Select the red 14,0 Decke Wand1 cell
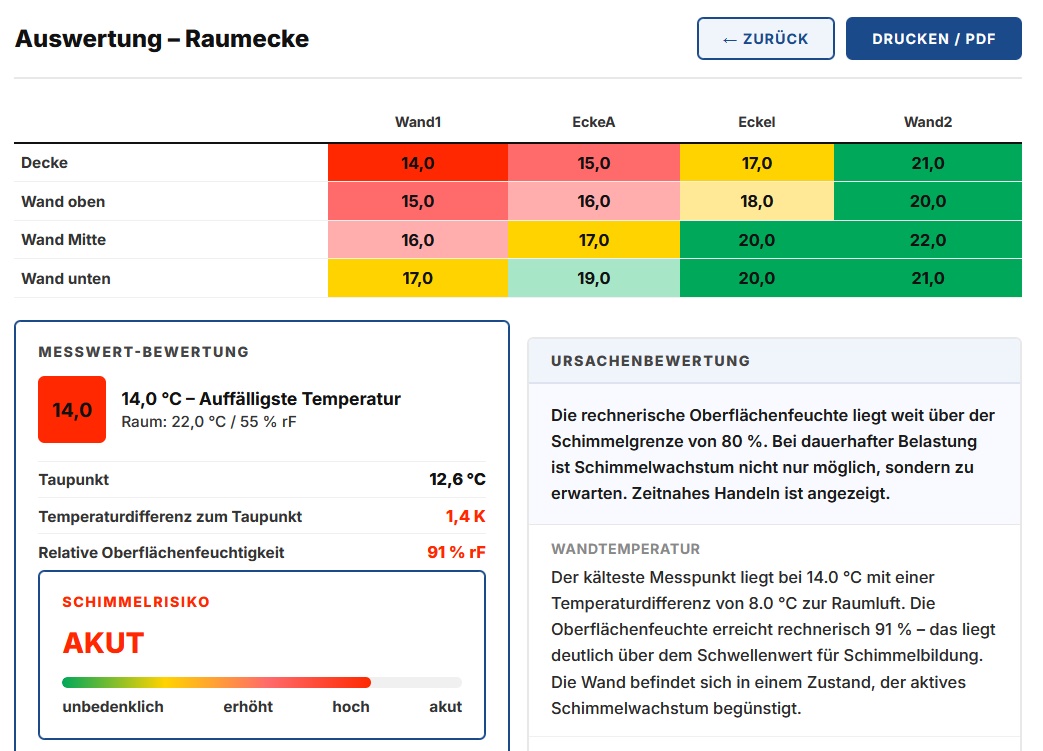 (418, 163)
